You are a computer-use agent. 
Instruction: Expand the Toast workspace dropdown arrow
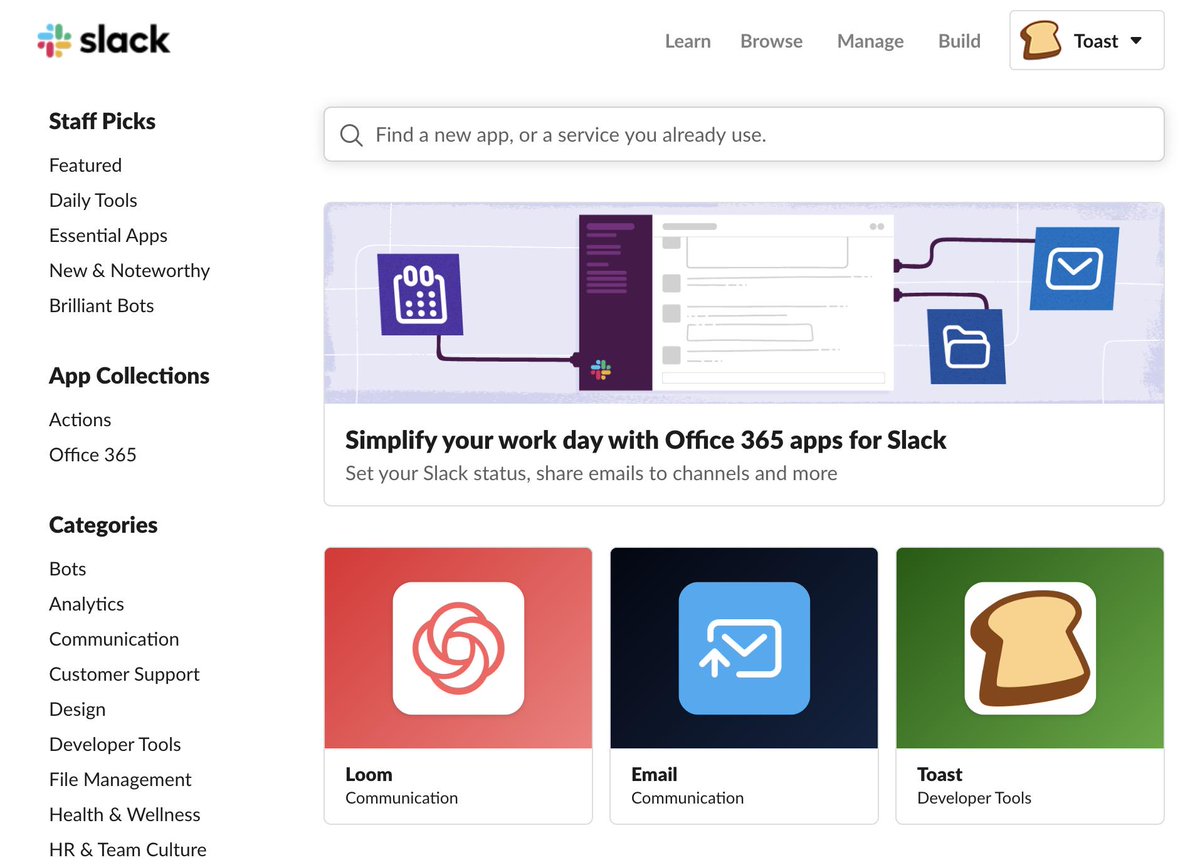point(1136,41)
